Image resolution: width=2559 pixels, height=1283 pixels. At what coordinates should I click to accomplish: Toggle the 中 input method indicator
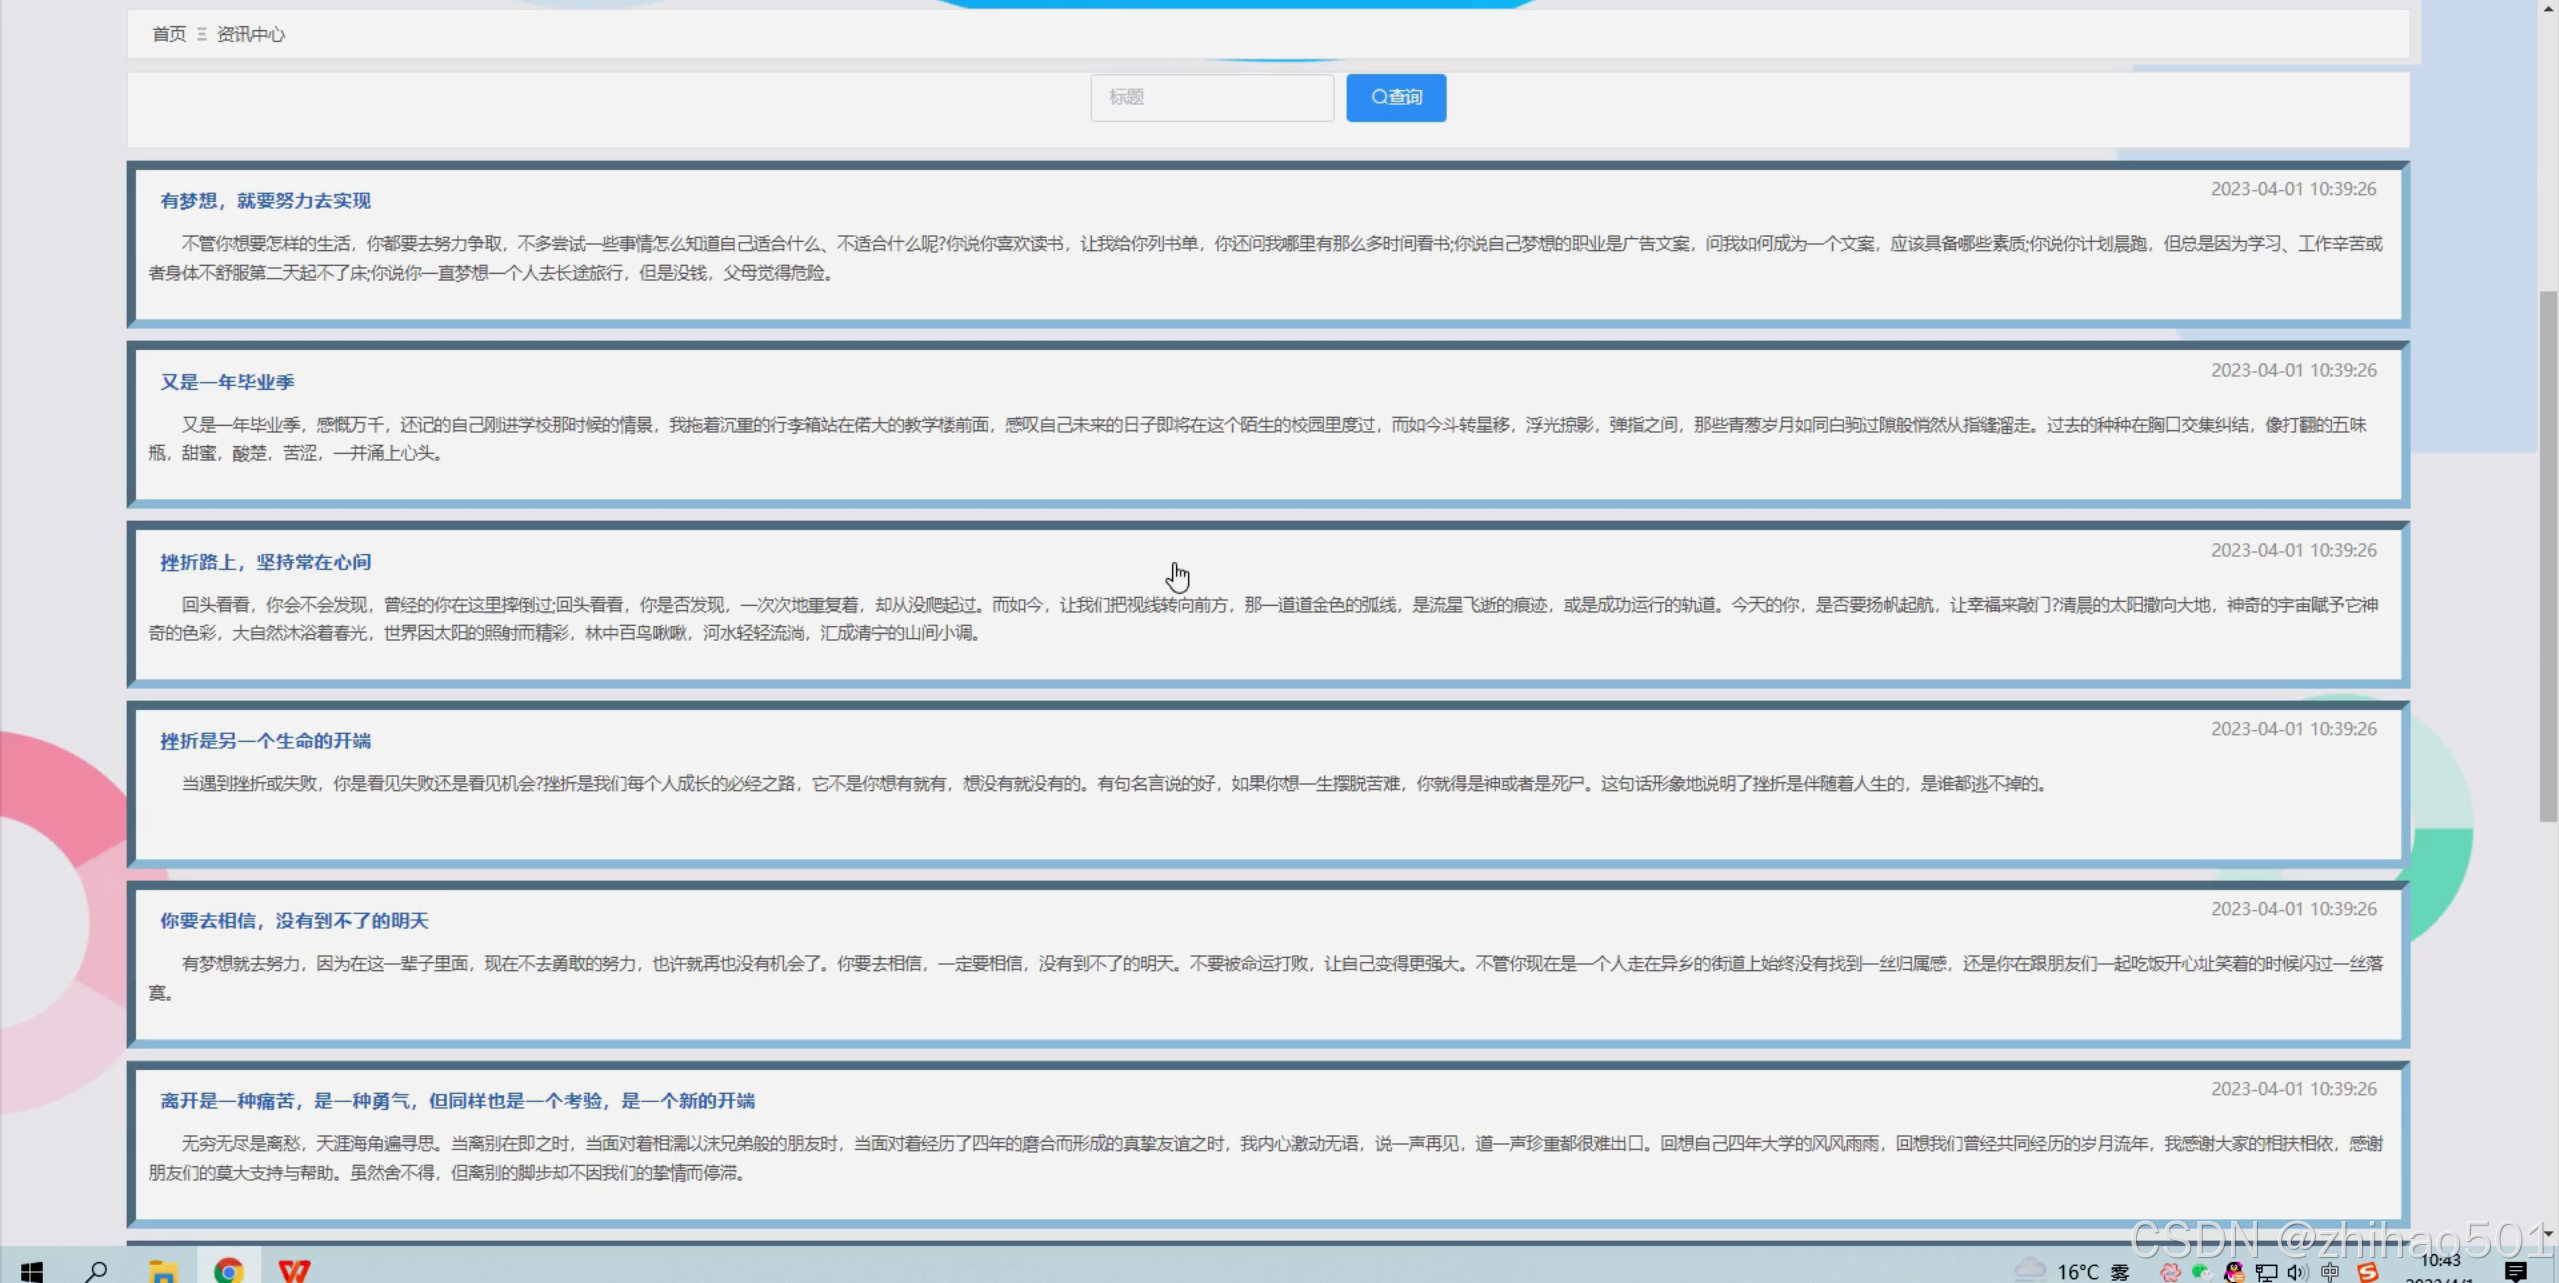[x=2330, y=1272]
